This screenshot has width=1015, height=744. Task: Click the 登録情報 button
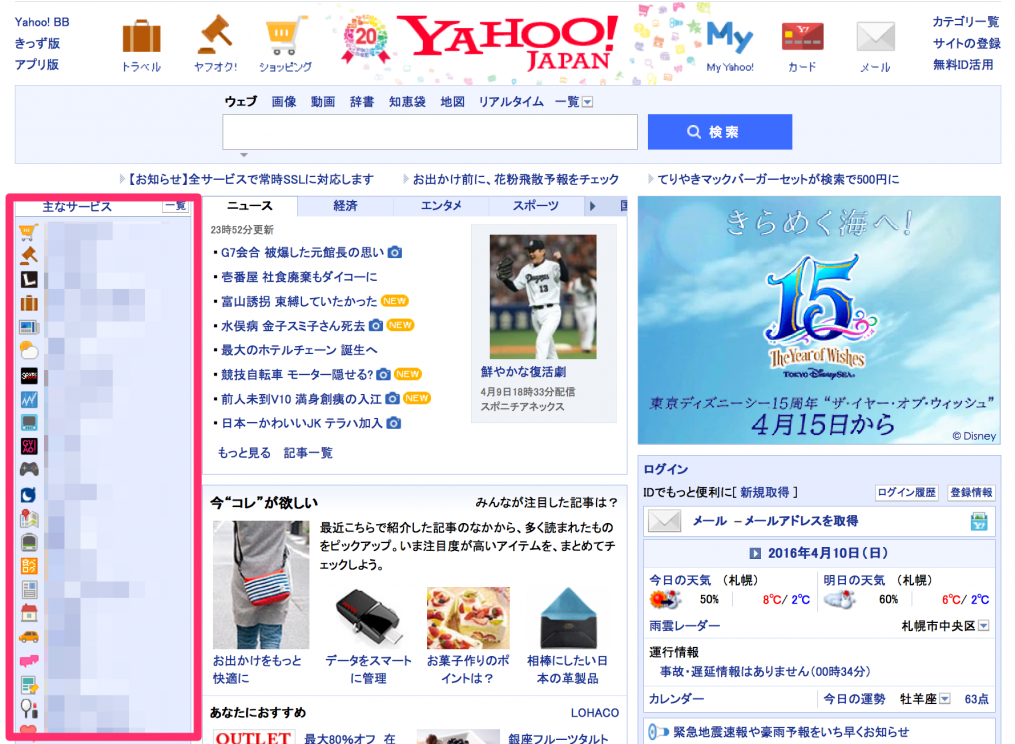[x=971, y=493]
